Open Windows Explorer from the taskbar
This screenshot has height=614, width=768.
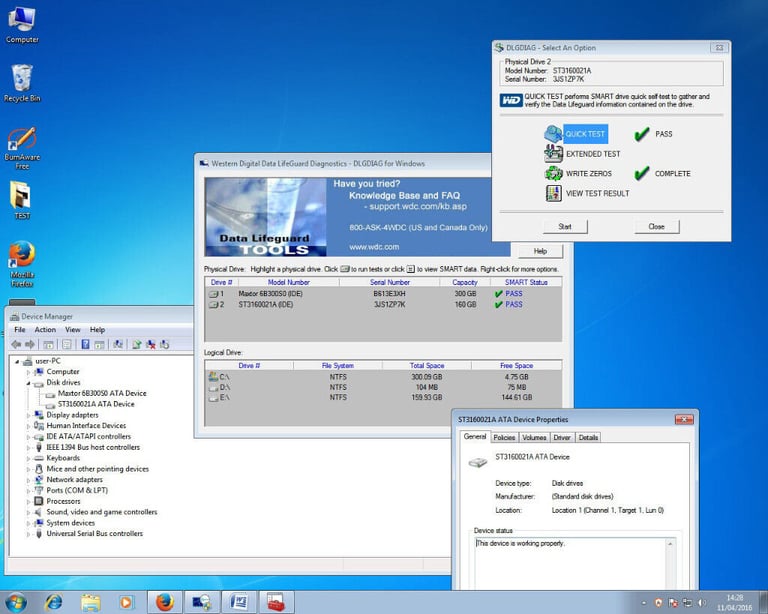91,602
